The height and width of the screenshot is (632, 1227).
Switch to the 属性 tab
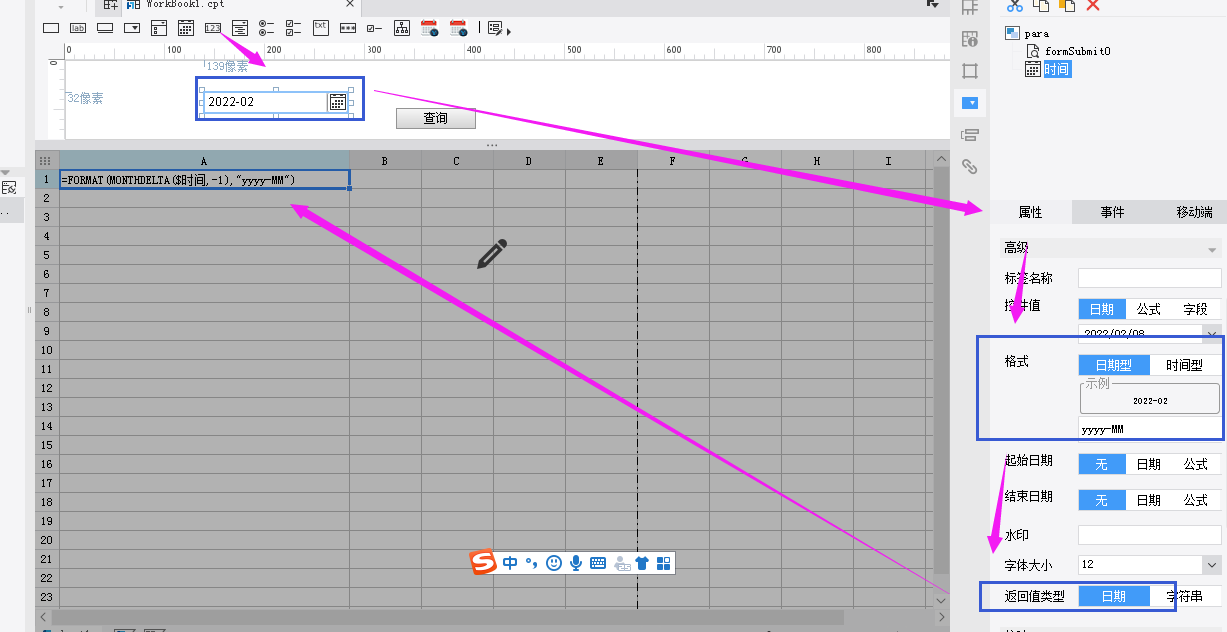[x=1030, y=212]
